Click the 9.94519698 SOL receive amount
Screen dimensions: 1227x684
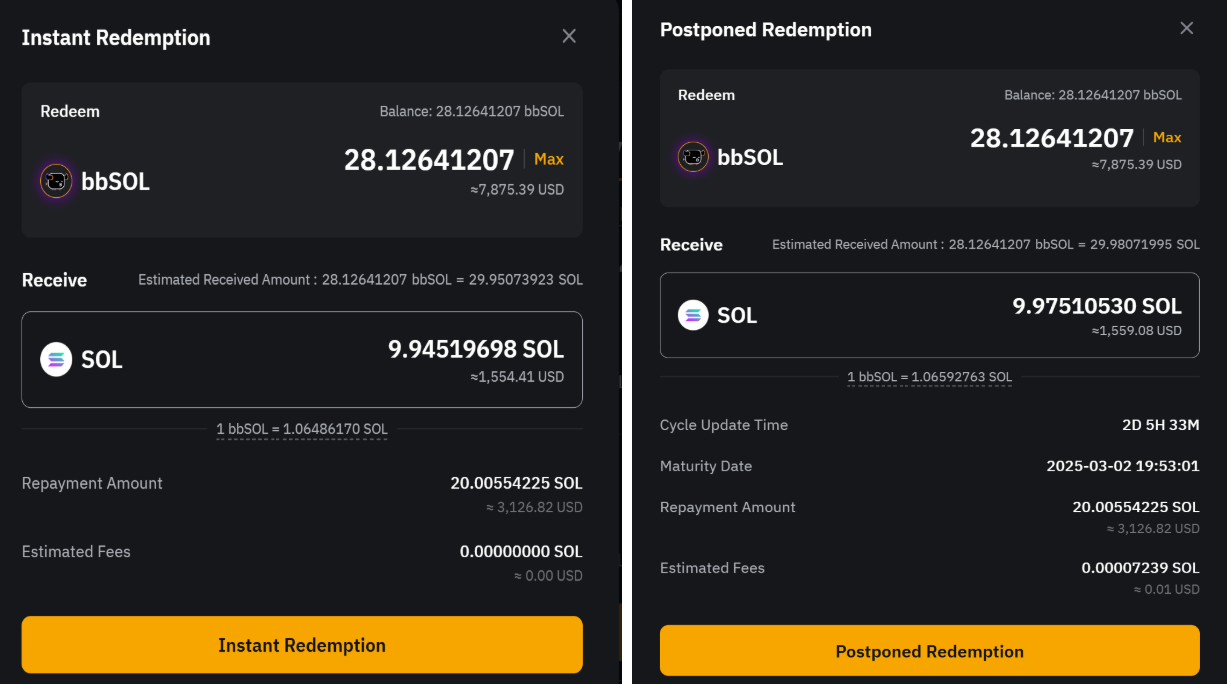[x=476, y=349]
